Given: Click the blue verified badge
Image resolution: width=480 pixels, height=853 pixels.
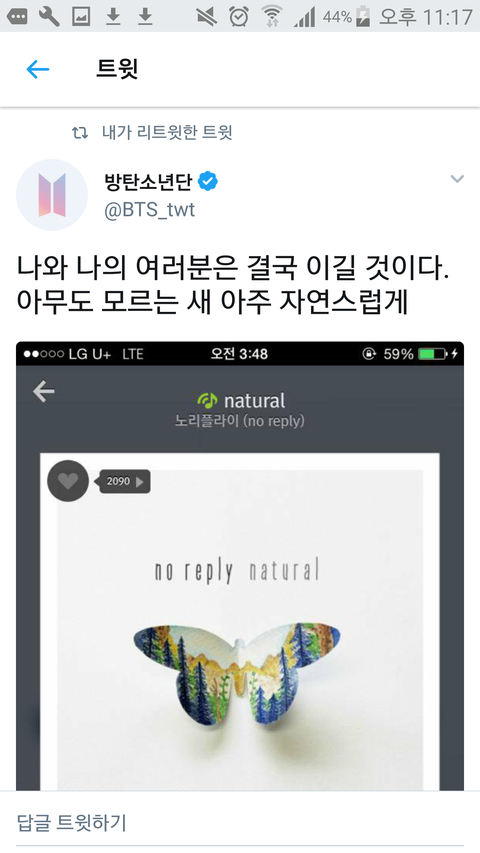Looking at the screenshot, I should 207,181.
